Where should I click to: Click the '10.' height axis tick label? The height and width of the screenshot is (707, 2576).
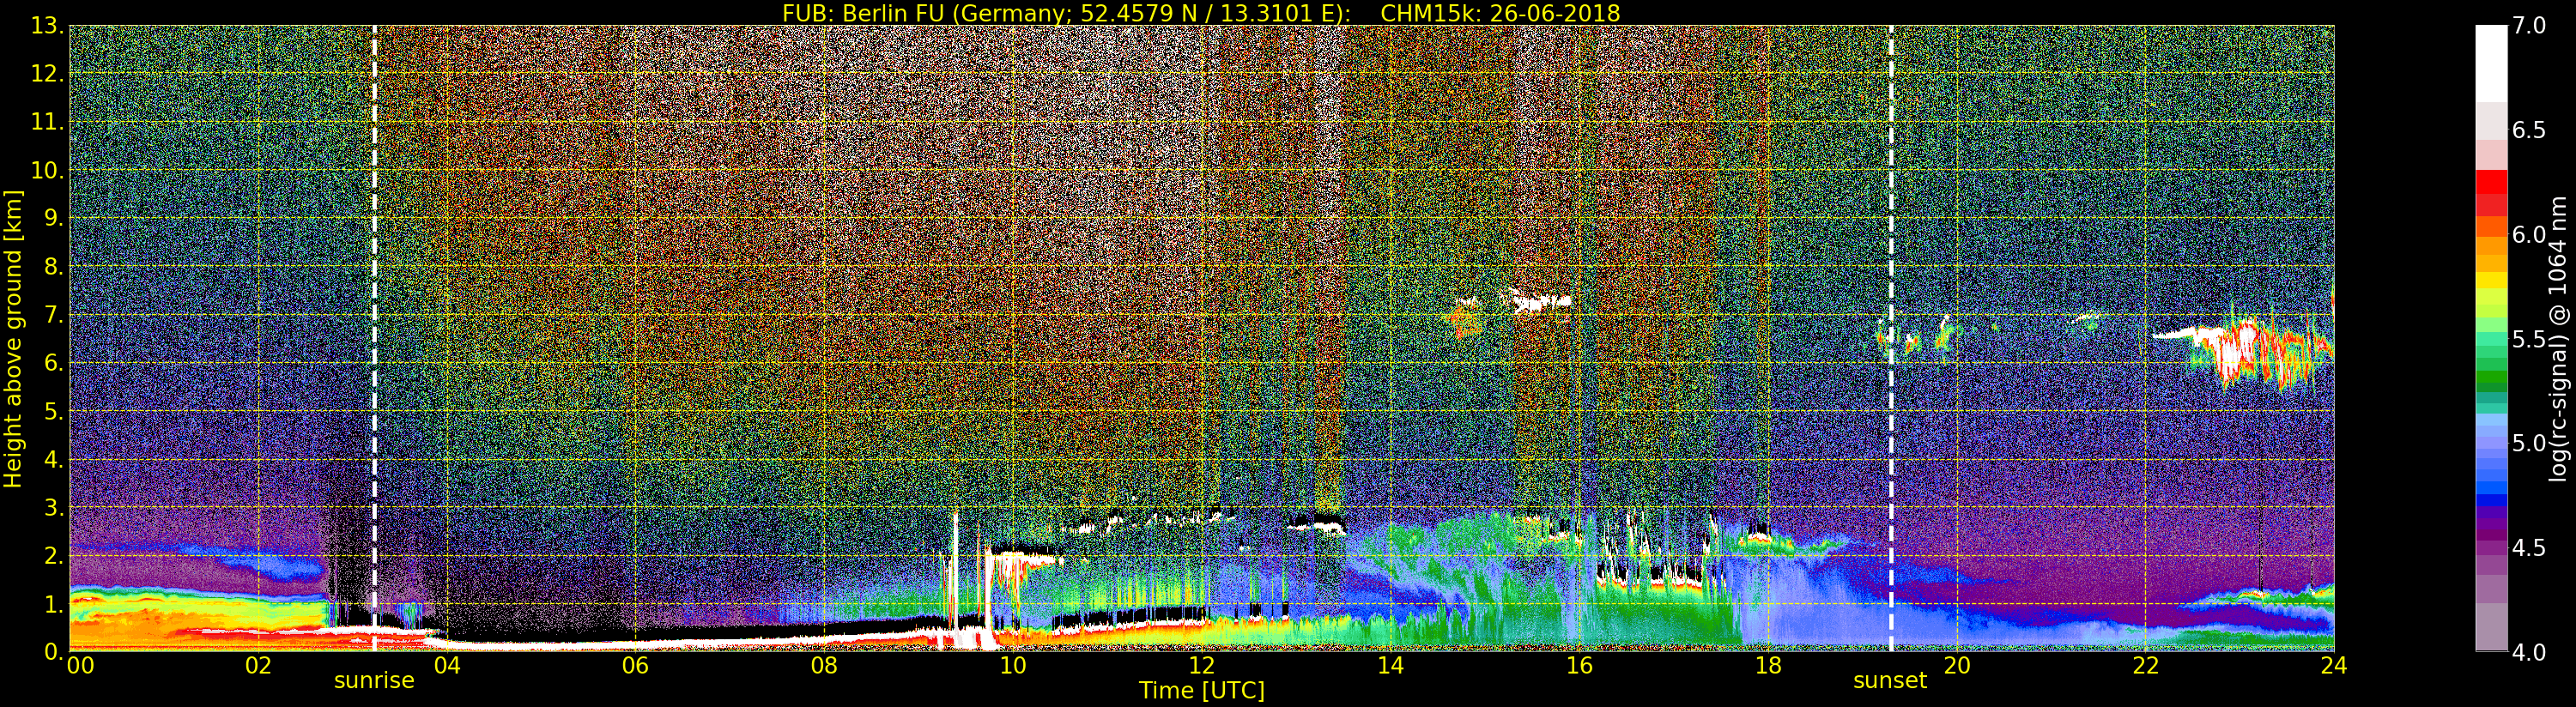[x=48, y=170]
